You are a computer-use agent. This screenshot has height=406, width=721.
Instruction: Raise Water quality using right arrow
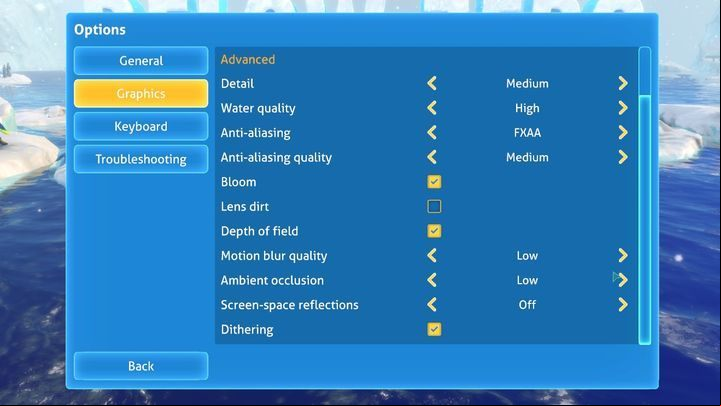[623, 108]
